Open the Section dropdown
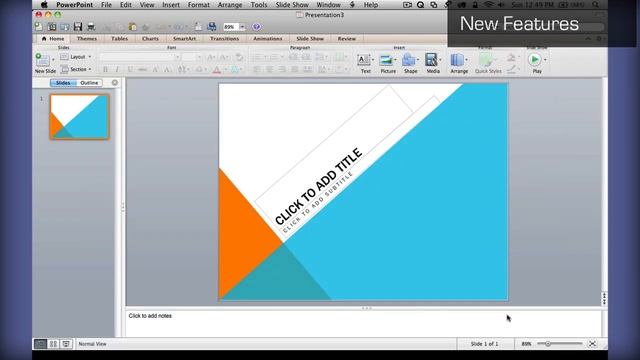 pos(76,69)
